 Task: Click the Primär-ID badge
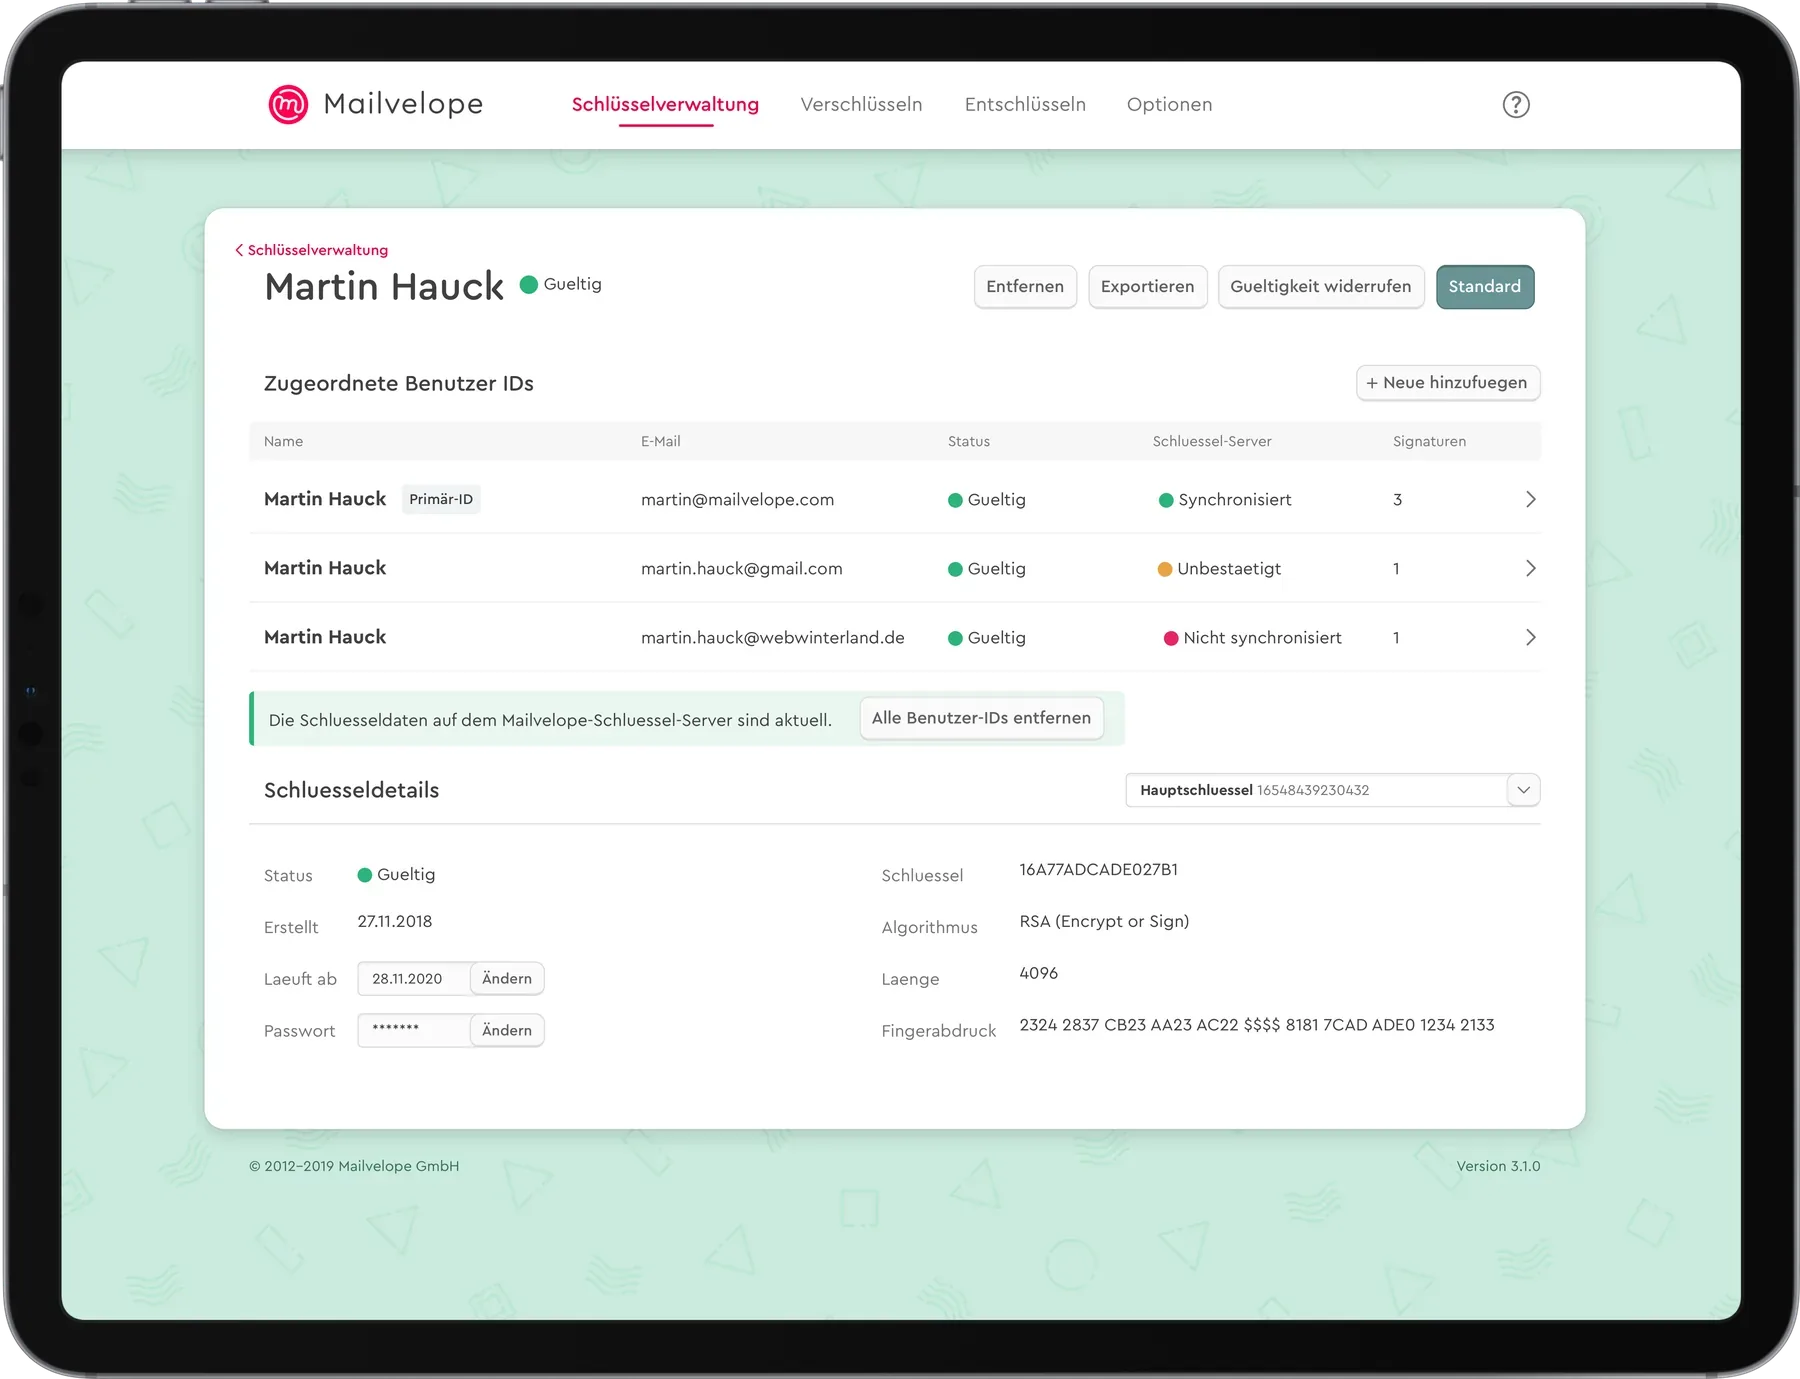(x=441, y=499)
